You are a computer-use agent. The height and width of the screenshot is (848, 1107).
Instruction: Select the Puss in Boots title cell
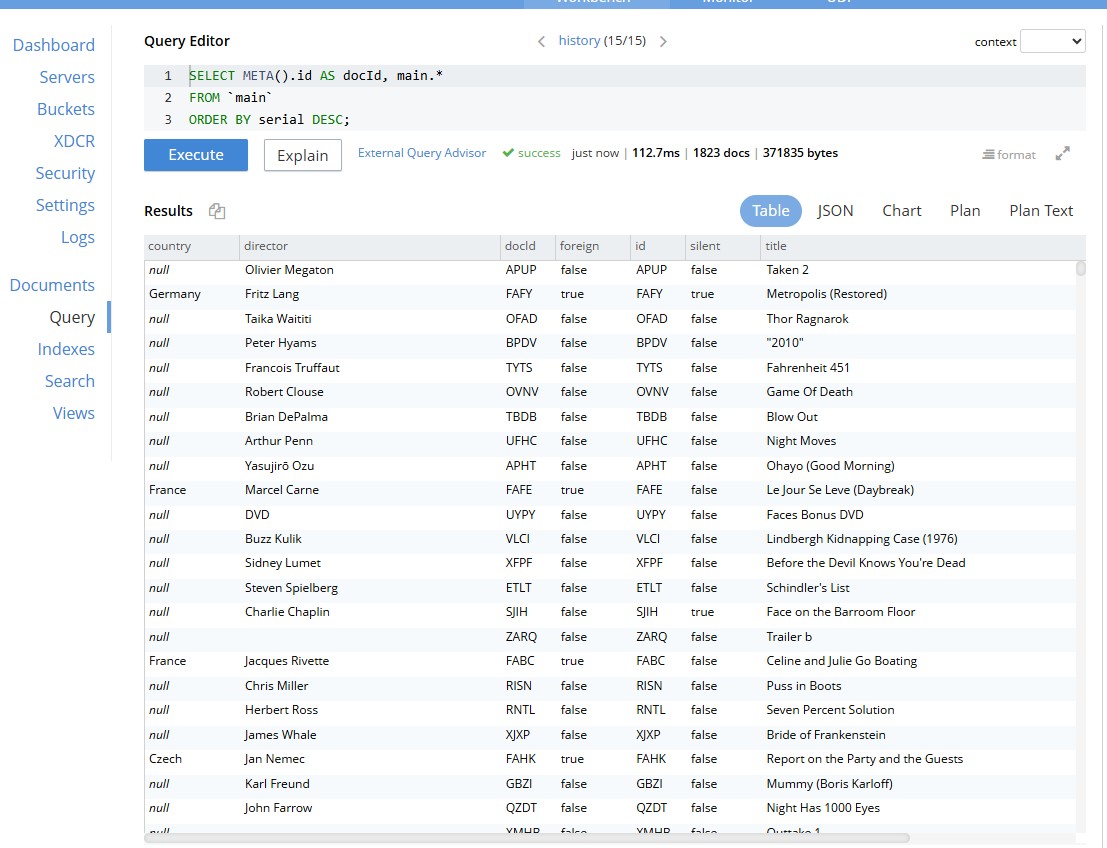coord(803,686)
